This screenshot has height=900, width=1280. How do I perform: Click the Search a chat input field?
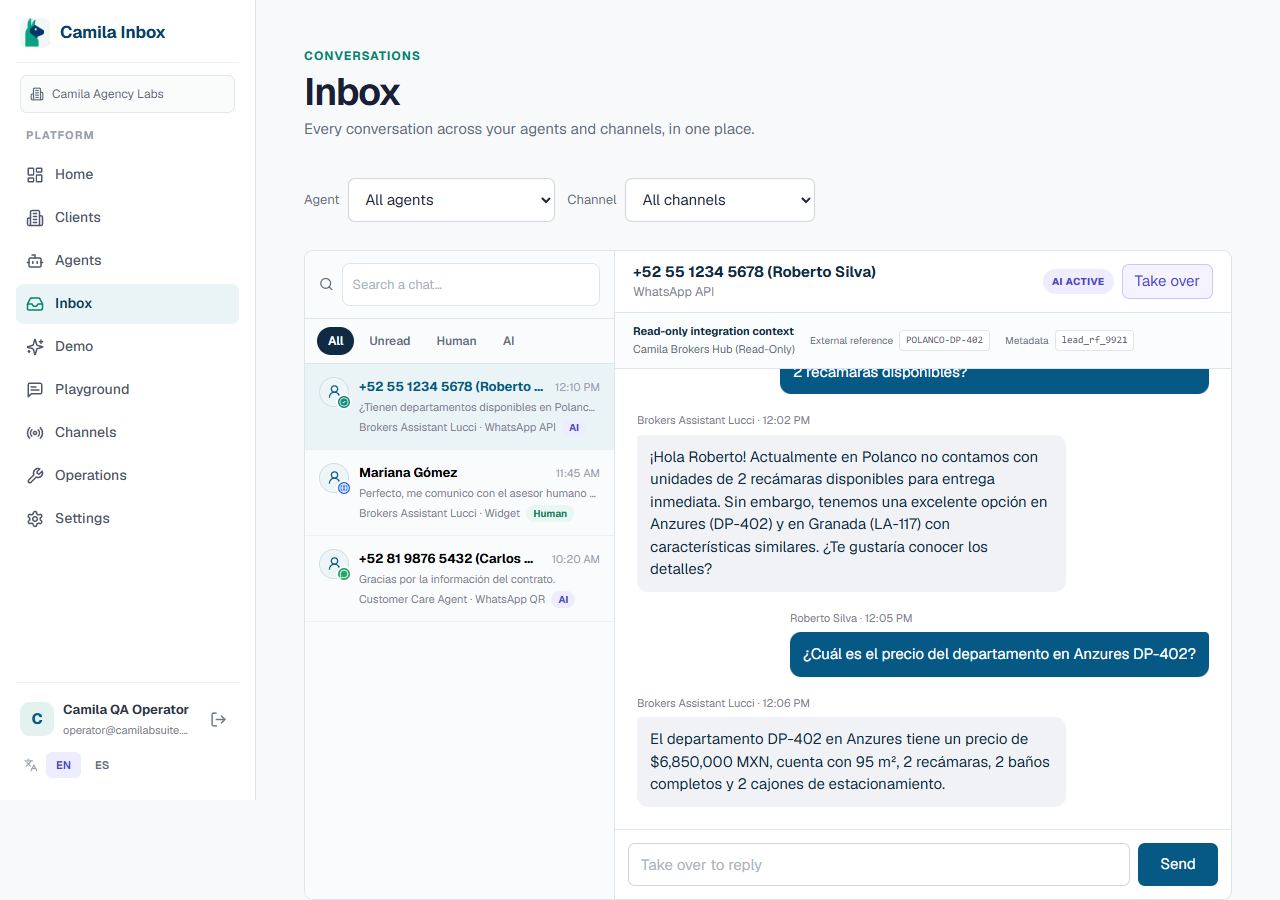click(471, 285)
